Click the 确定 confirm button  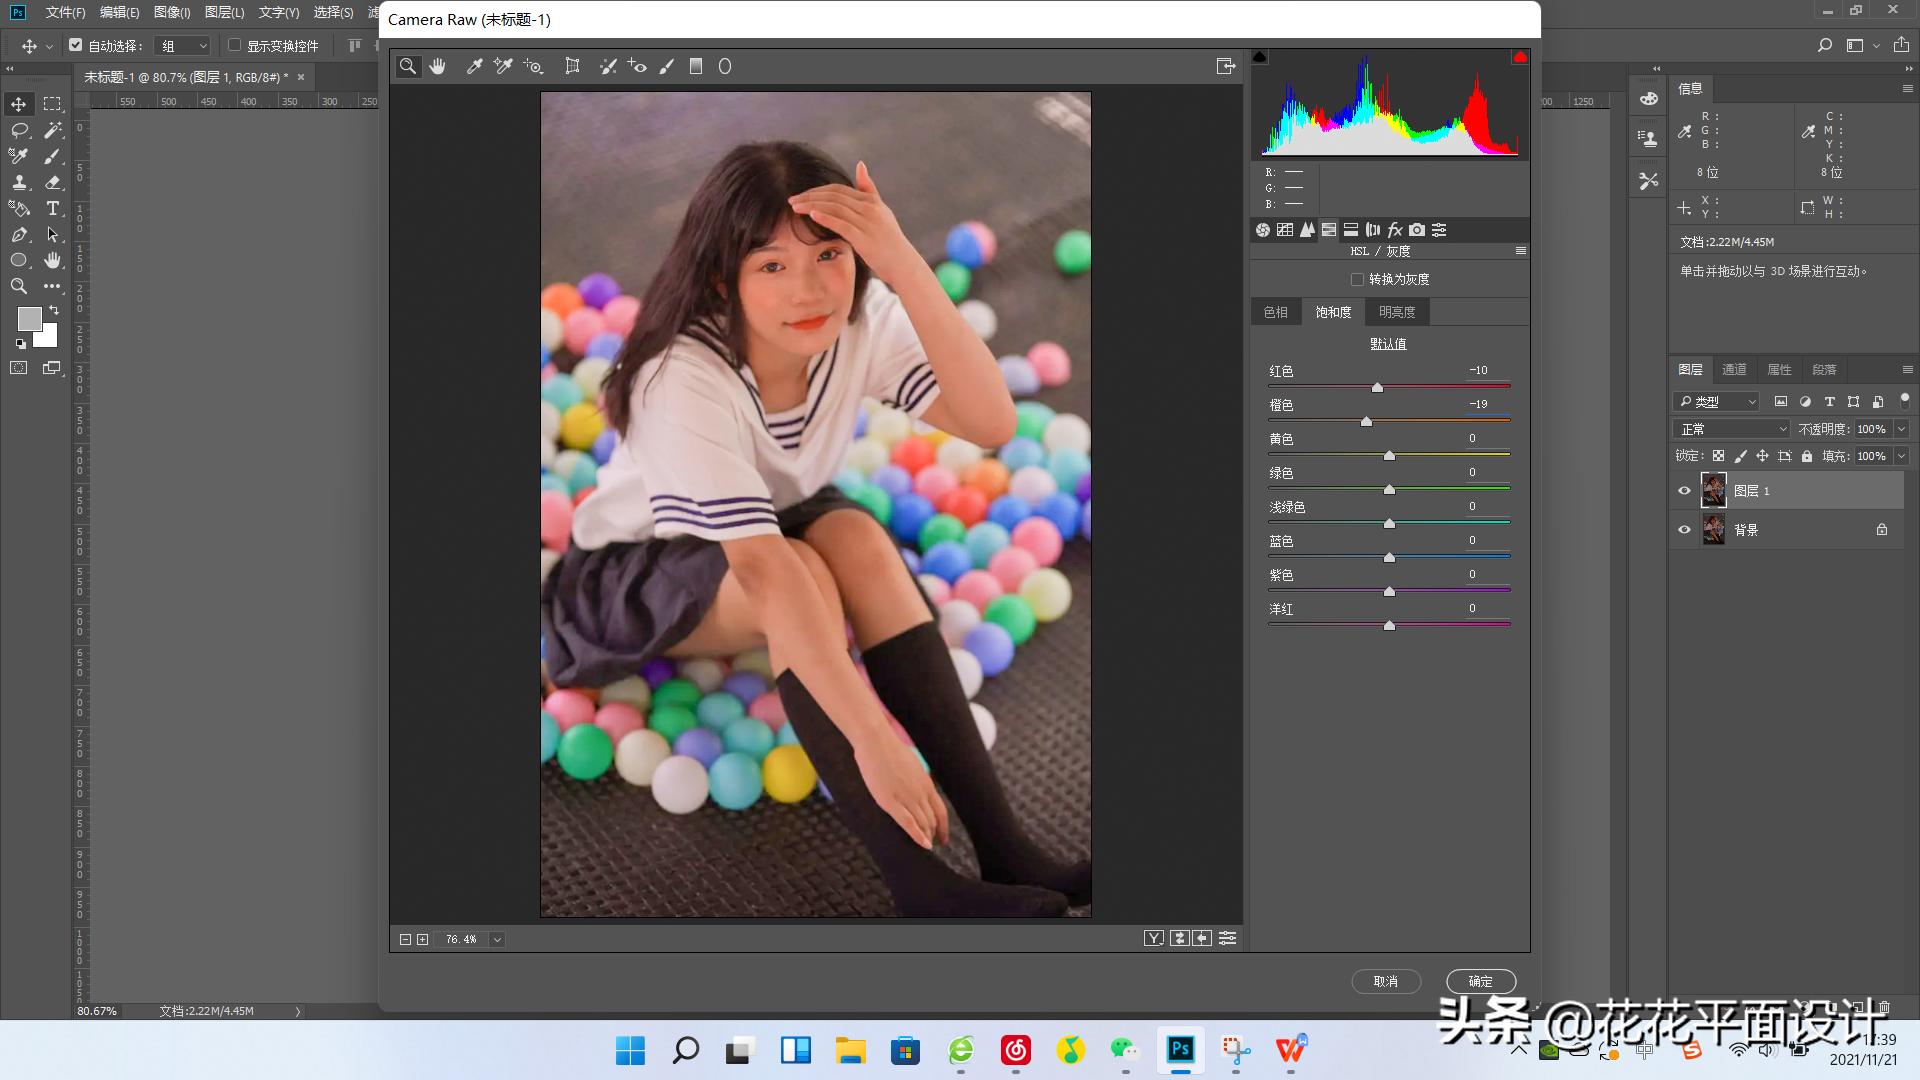click(x=1480, y=981)
